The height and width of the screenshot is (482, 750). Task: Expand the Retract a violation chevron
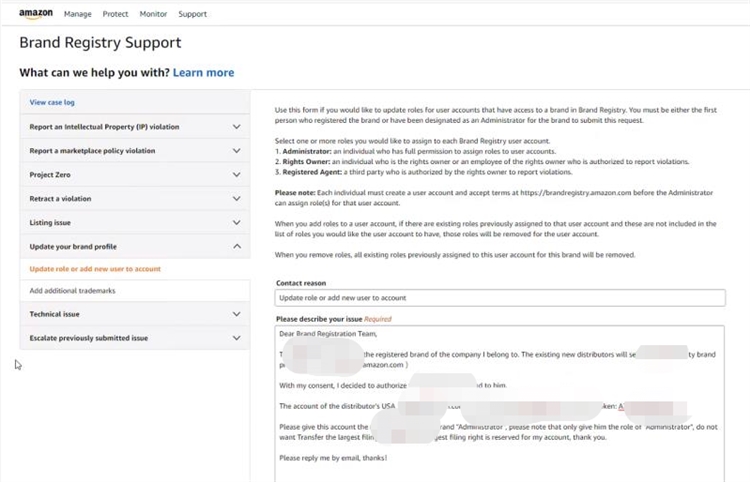click(236, 198)
